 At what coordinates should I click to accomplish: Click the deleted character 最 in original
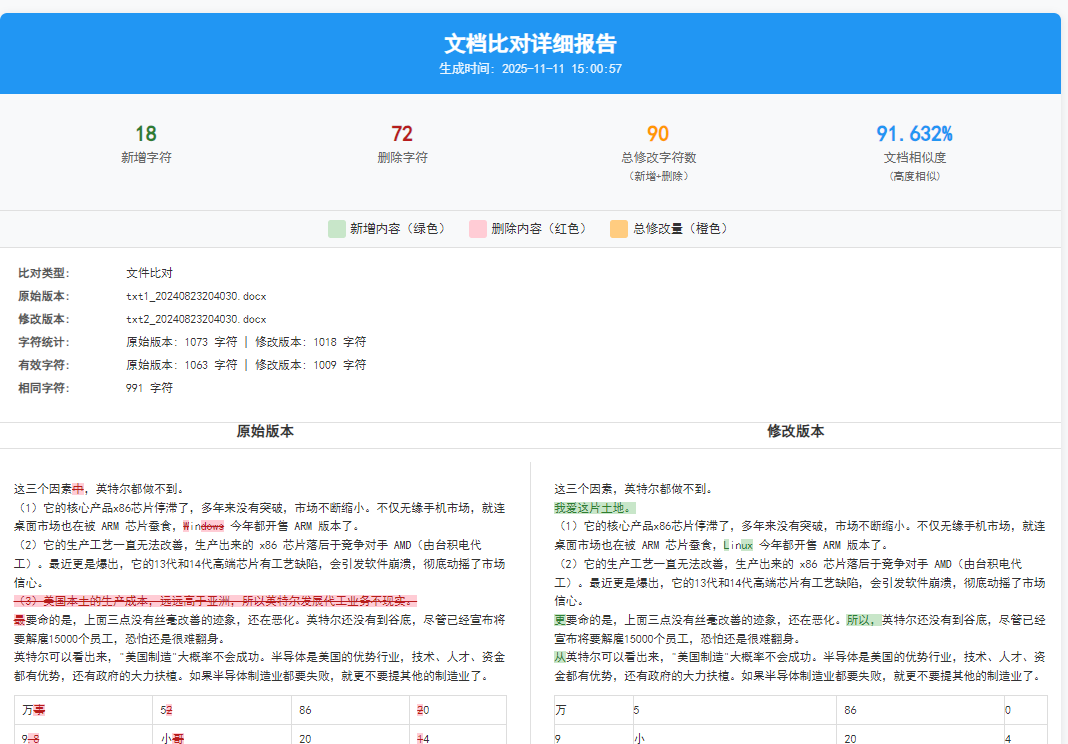coord(20,620)
